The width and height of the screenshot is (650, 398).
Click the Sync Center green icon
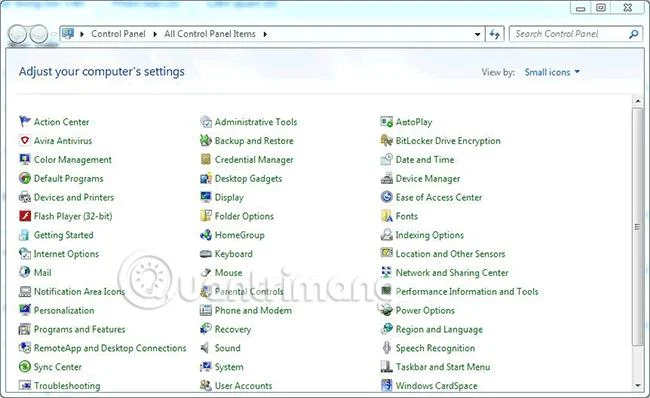[x=25, y=366]
